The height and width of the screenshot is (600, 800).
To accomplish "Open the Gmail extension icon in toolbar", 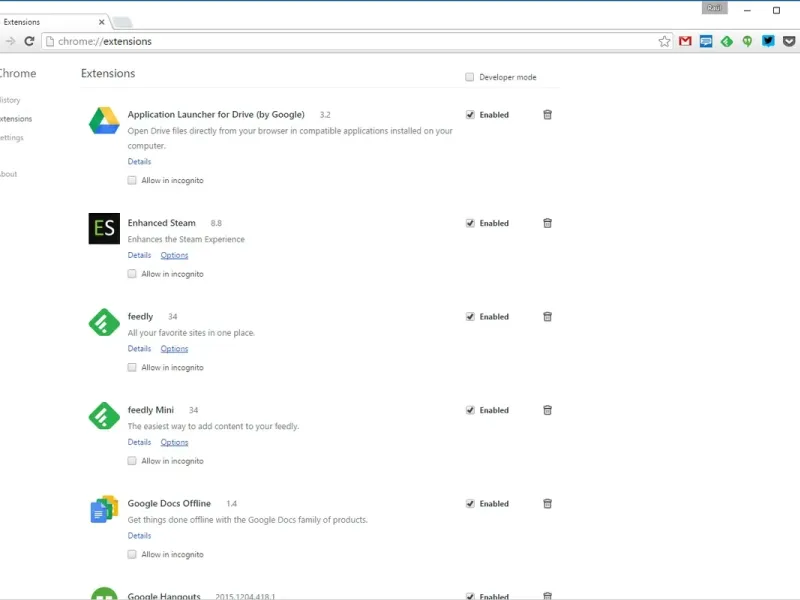I will click(x=685, y=41).
